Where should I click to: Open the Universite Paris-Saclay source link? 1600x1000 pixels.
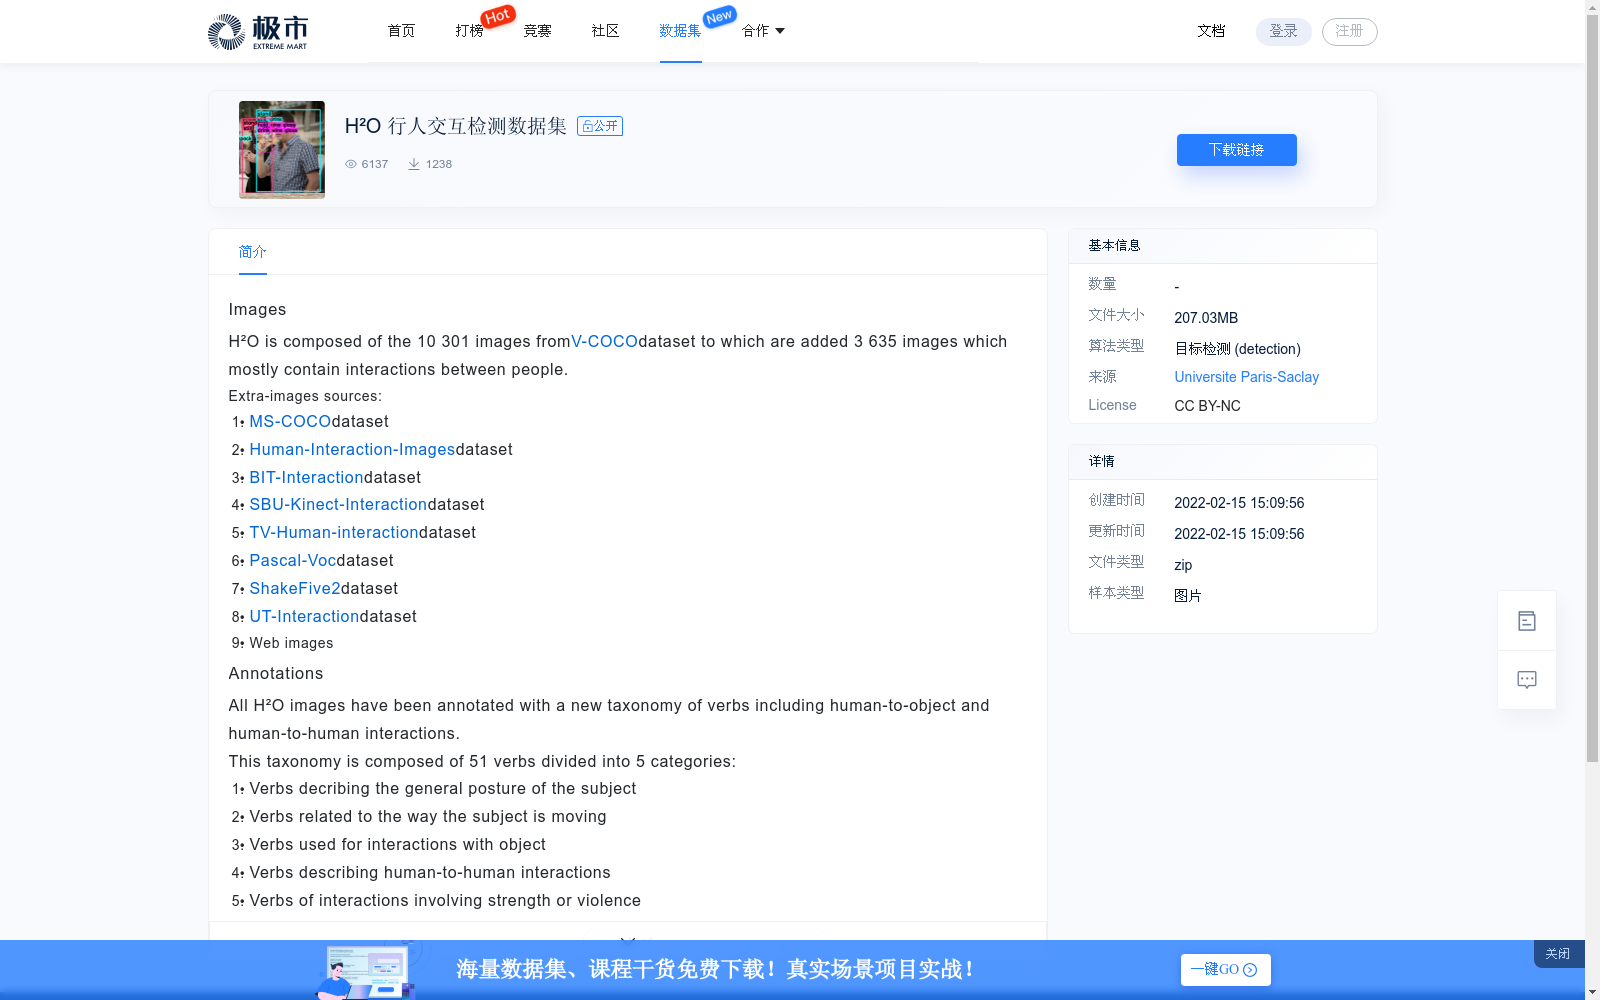tap(1246, 377)
